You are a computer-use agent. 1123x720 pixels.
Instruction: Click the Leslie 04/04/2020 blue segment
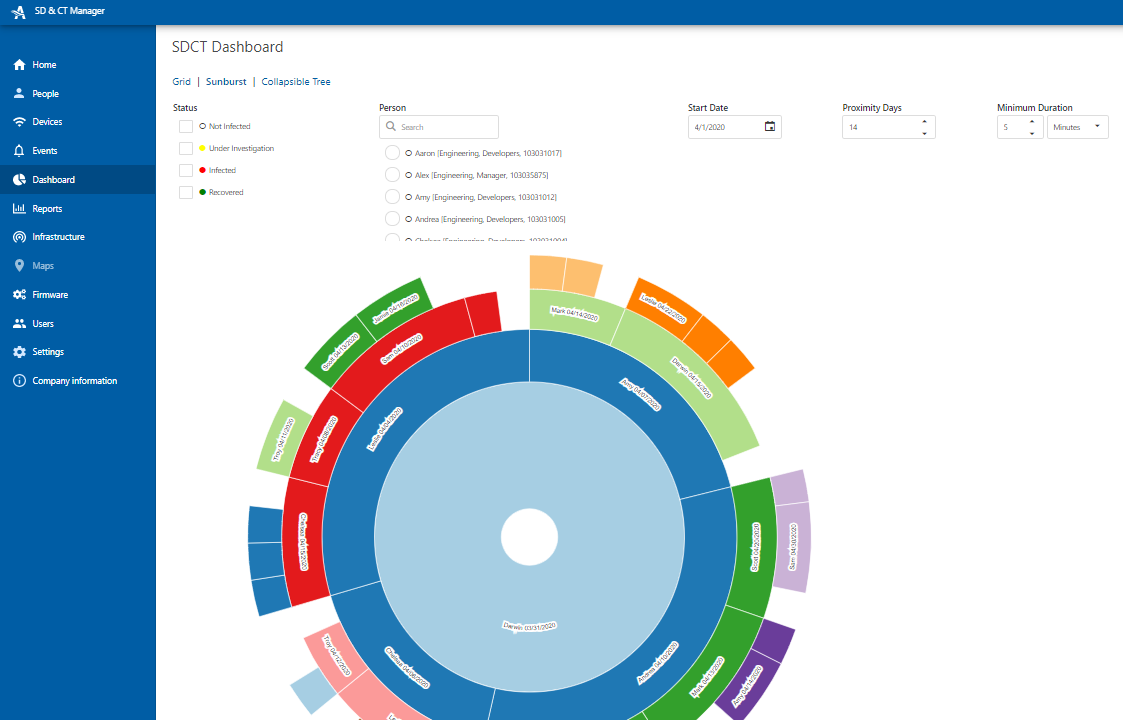[385, 429]
